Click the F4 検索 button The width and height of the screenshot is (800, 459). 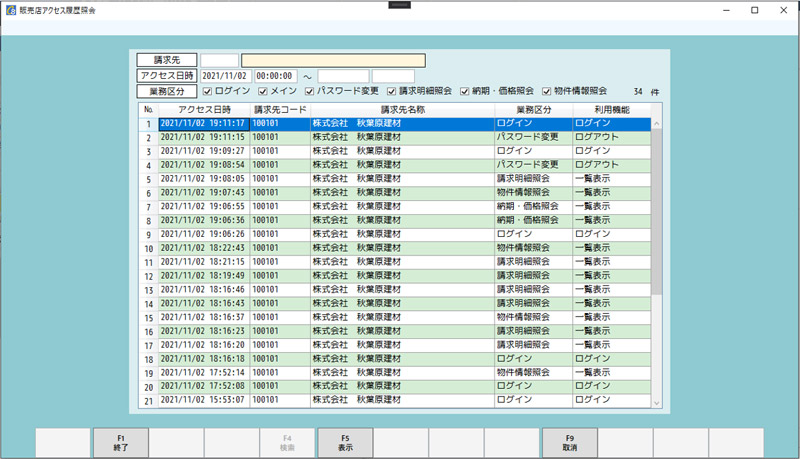pyautogui.click(x=287, y=443)
